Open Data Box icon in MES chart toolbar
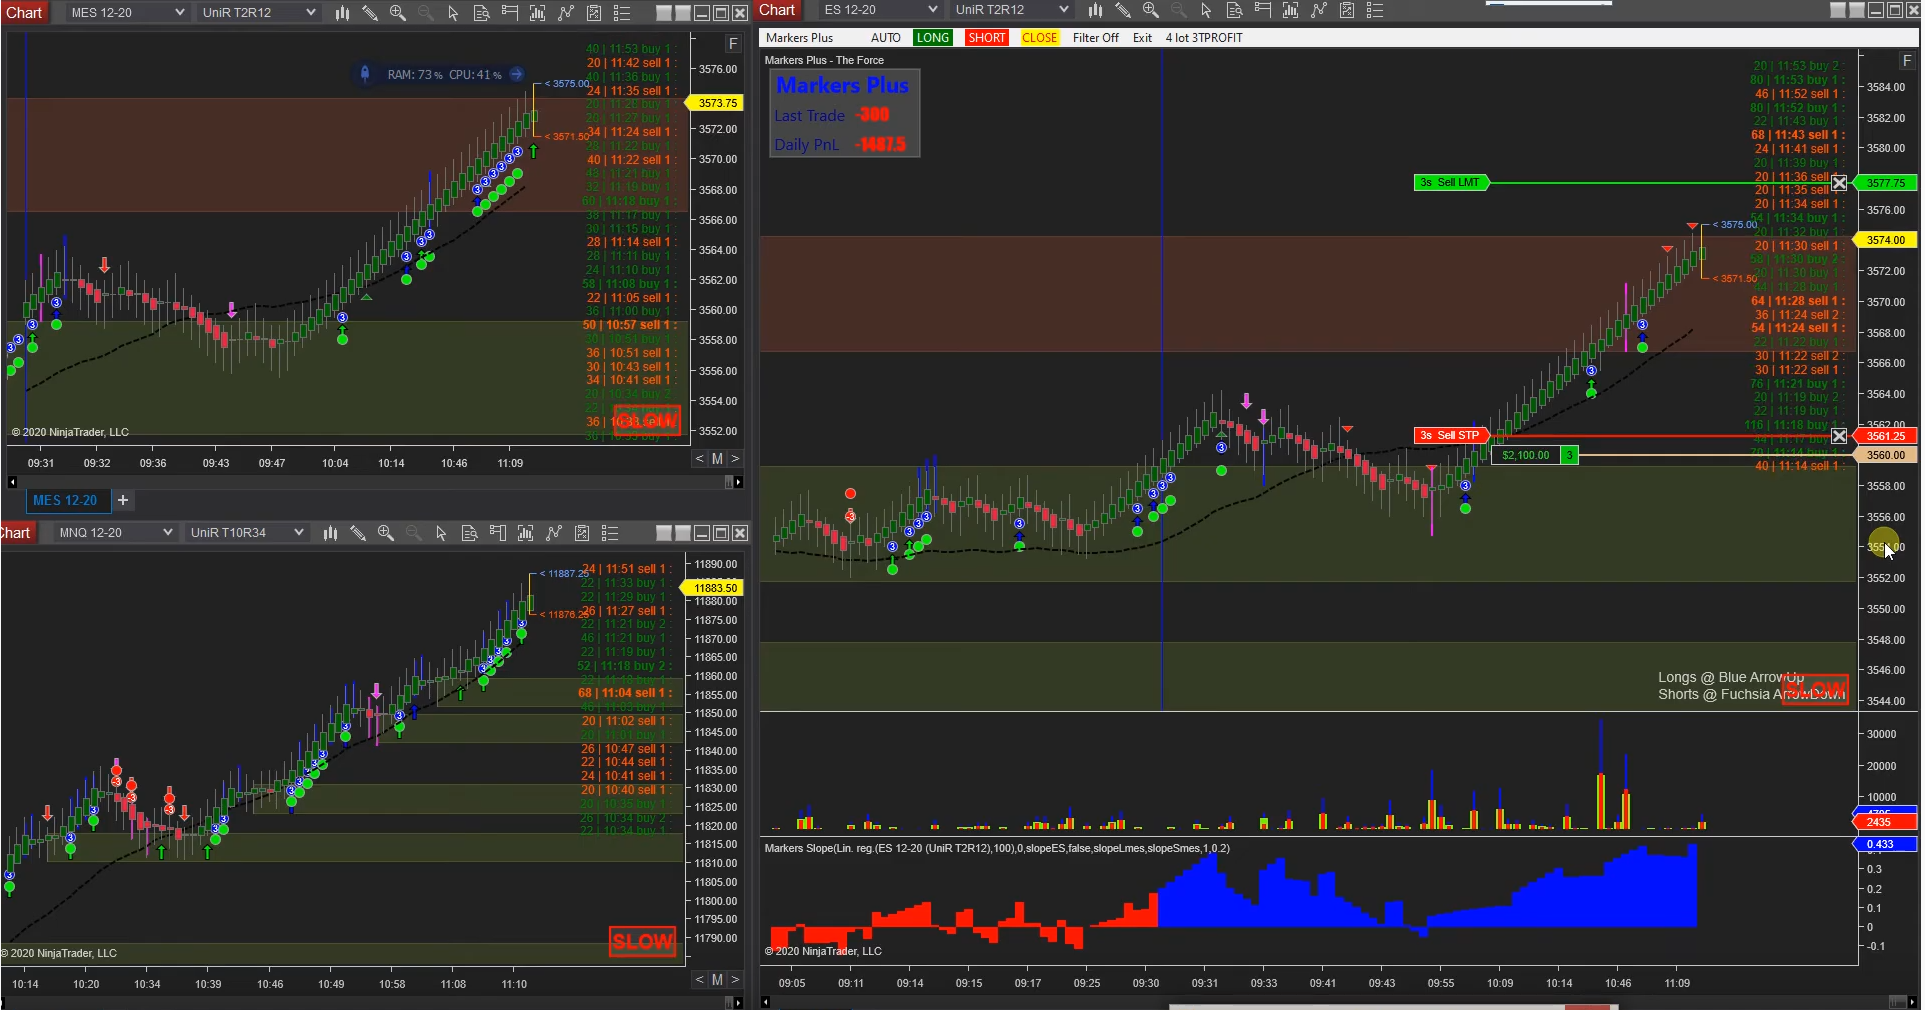The width and height of the screenshot is (1925, 1010). tap(481, 13)
